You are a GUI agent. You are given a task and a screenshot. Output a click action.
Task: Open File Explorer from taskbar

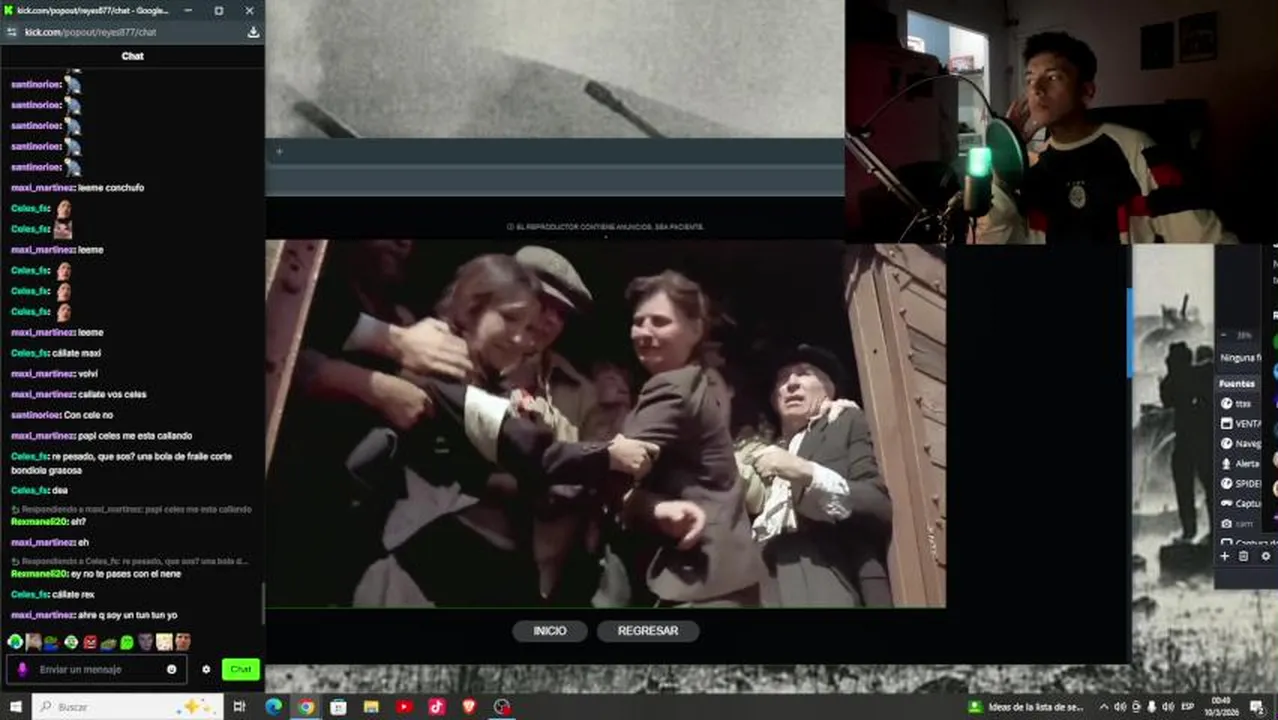371,707
